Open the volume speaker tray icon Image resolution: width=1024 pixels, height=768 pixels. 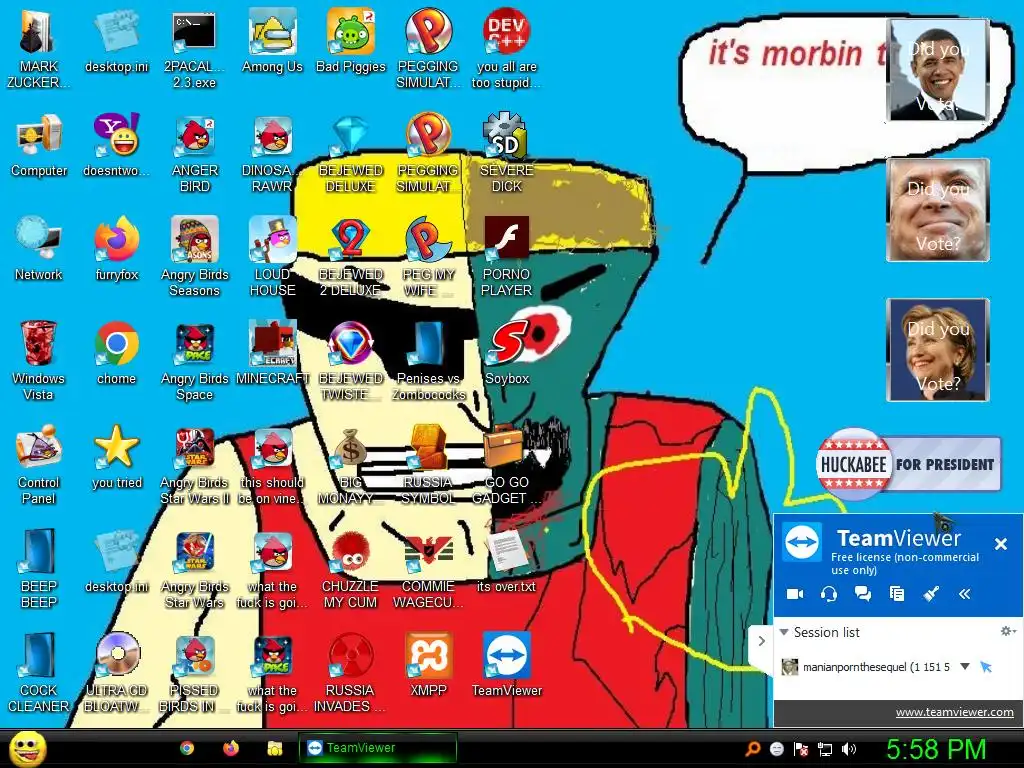849,749
